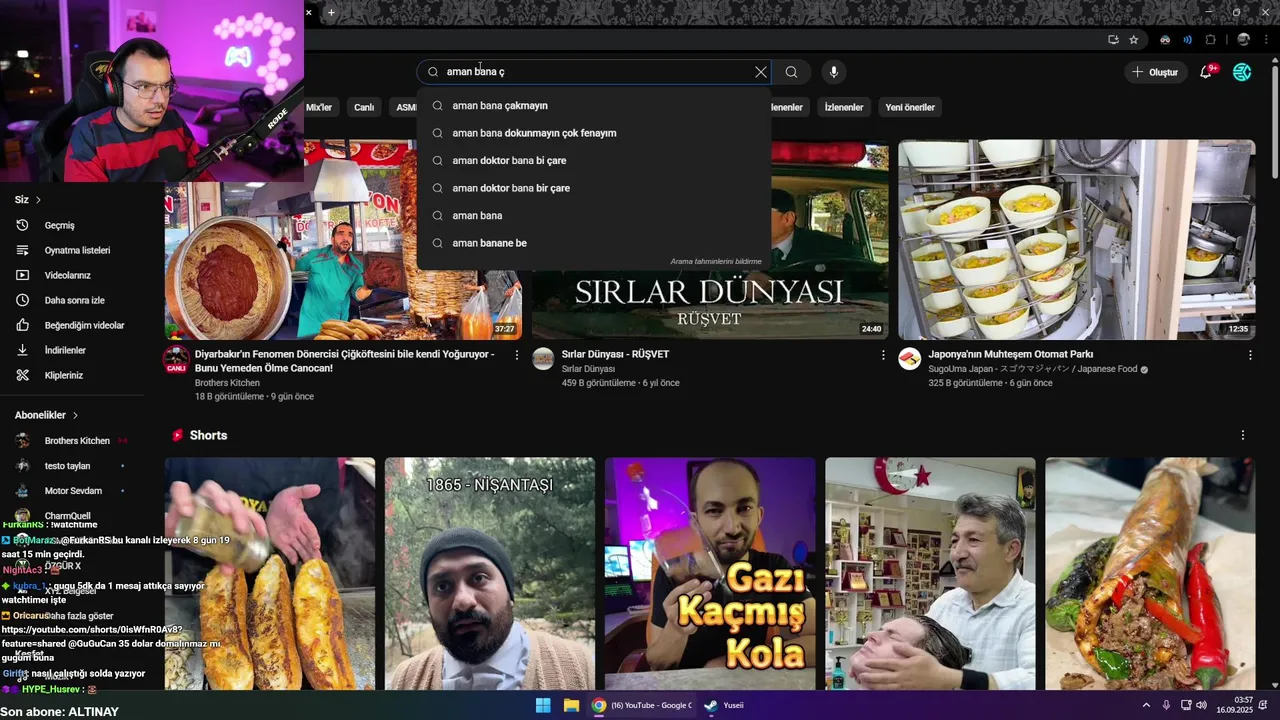The height and width of the screenshot is (720, 1280).
Task: Open Shorts section options menu
Action: tap(1243, 436)
